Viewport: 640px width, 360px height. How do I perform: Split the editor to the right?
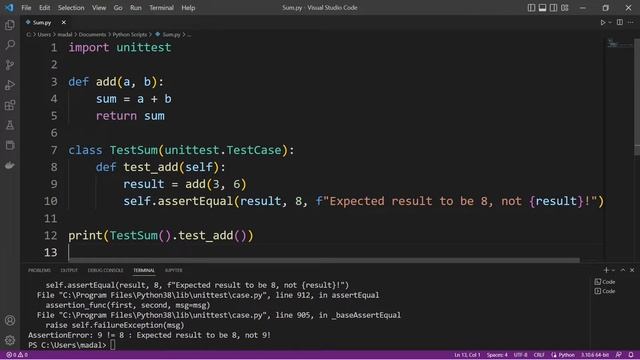(x=620, y=22)
